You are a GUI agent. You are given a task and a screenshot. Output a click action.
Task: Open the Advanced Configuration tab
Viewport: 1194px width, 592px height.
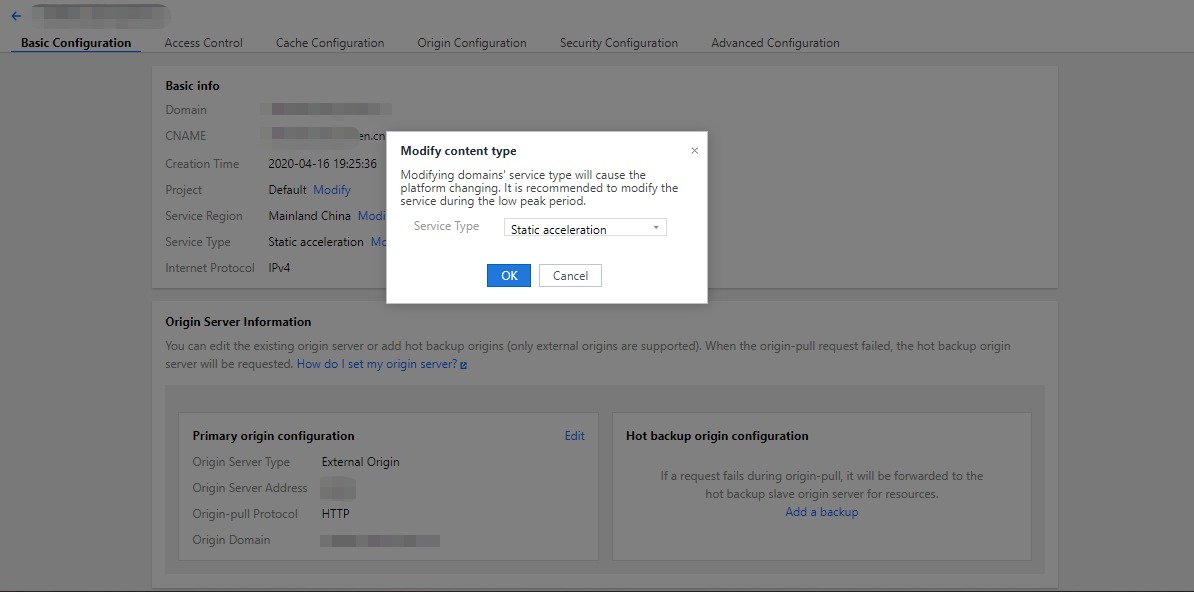[775, 43]
